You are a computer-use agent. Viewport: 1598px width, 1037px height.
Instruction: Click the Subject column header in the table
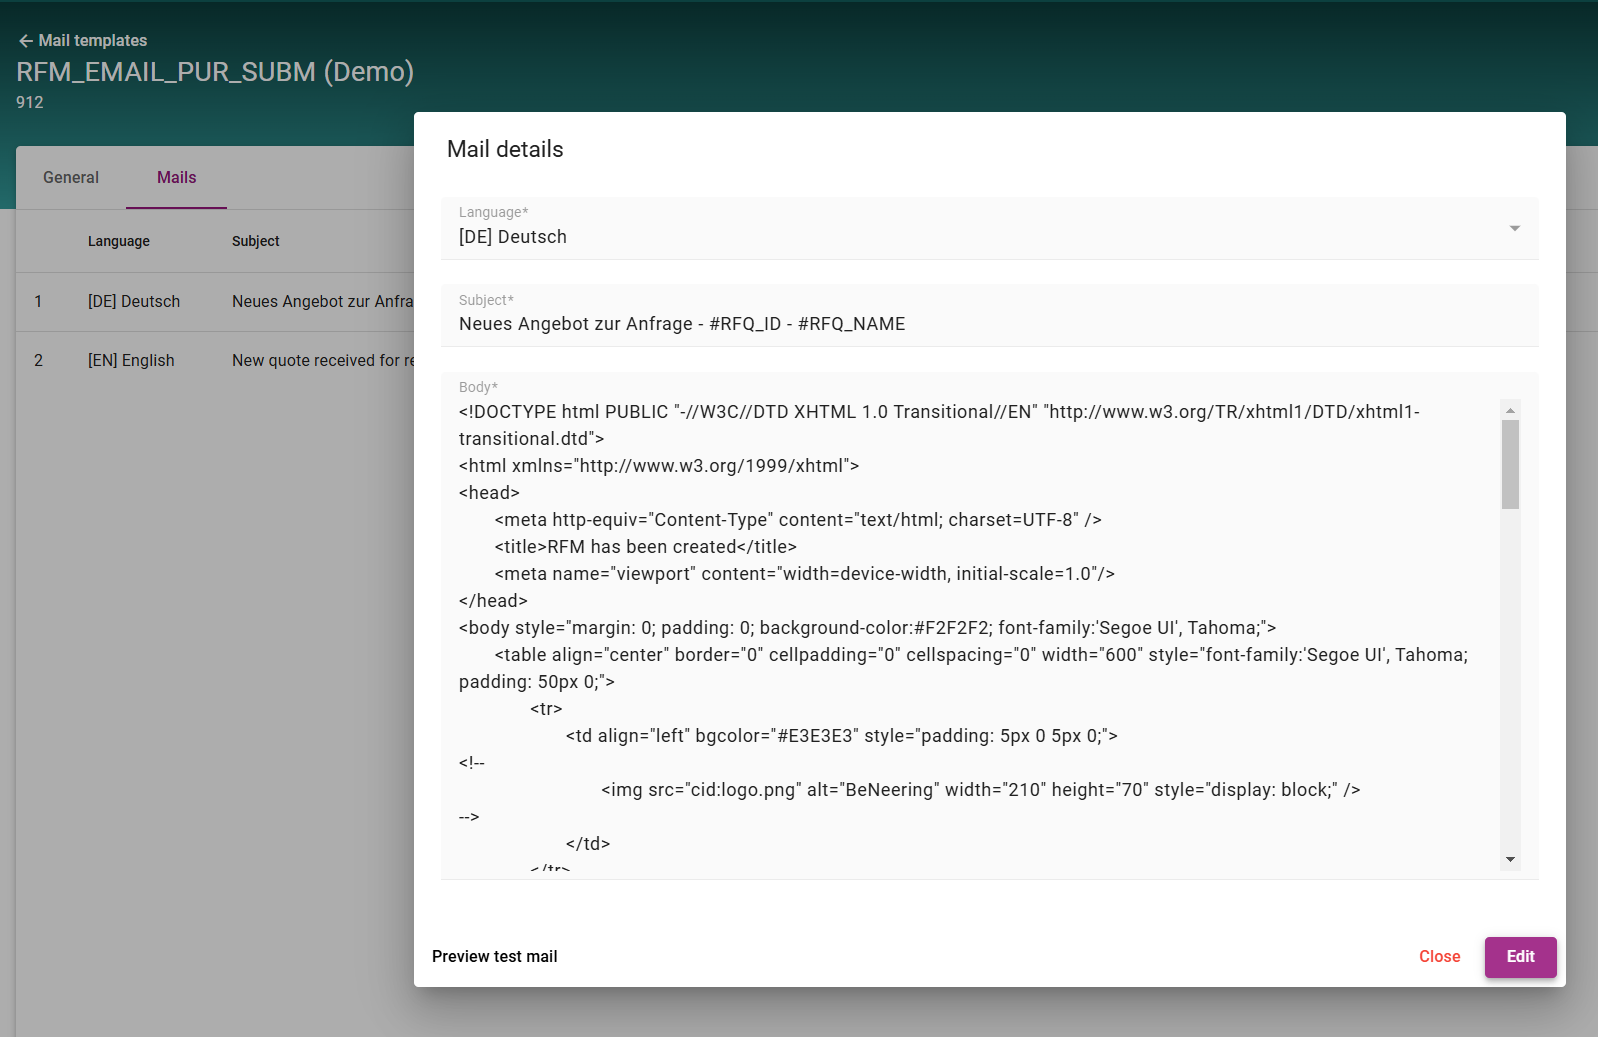255,241
